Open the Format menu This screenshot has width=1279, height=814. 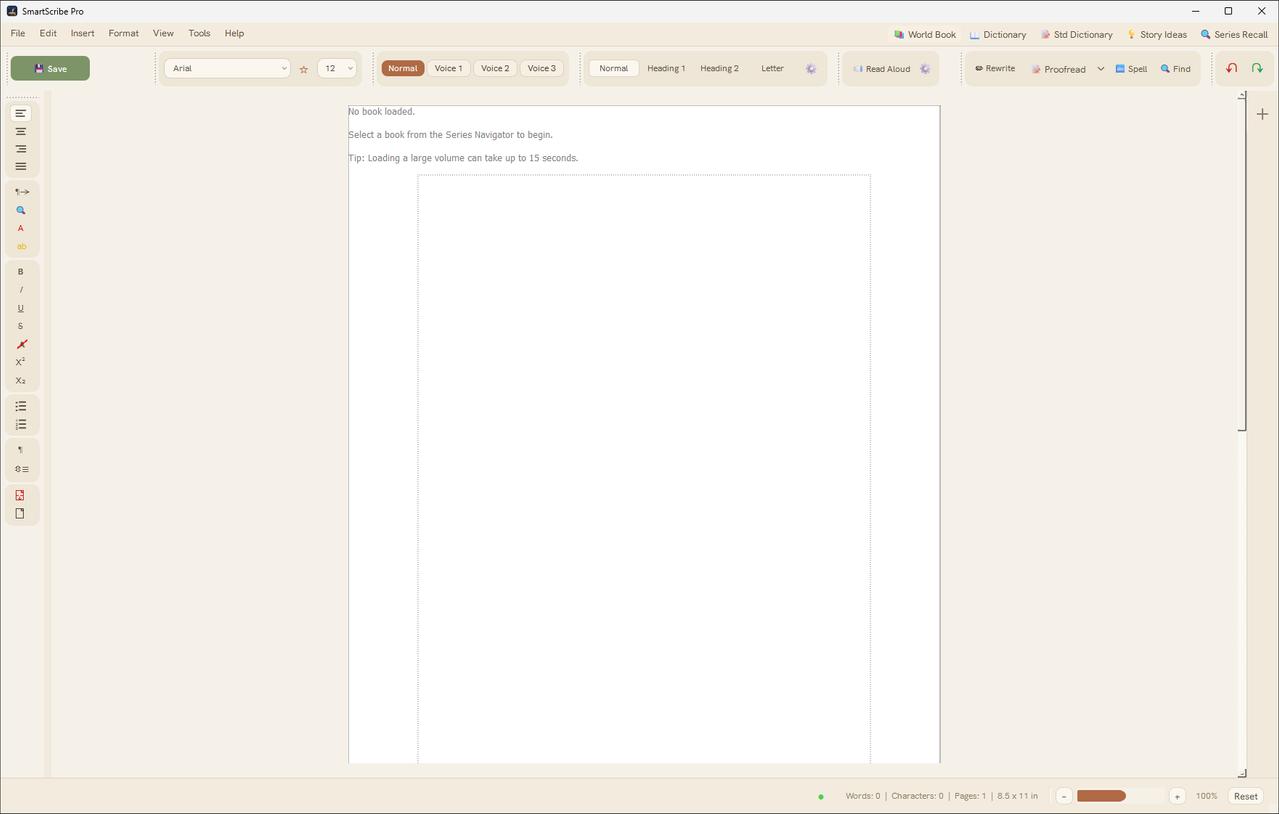tap(124, 33)
